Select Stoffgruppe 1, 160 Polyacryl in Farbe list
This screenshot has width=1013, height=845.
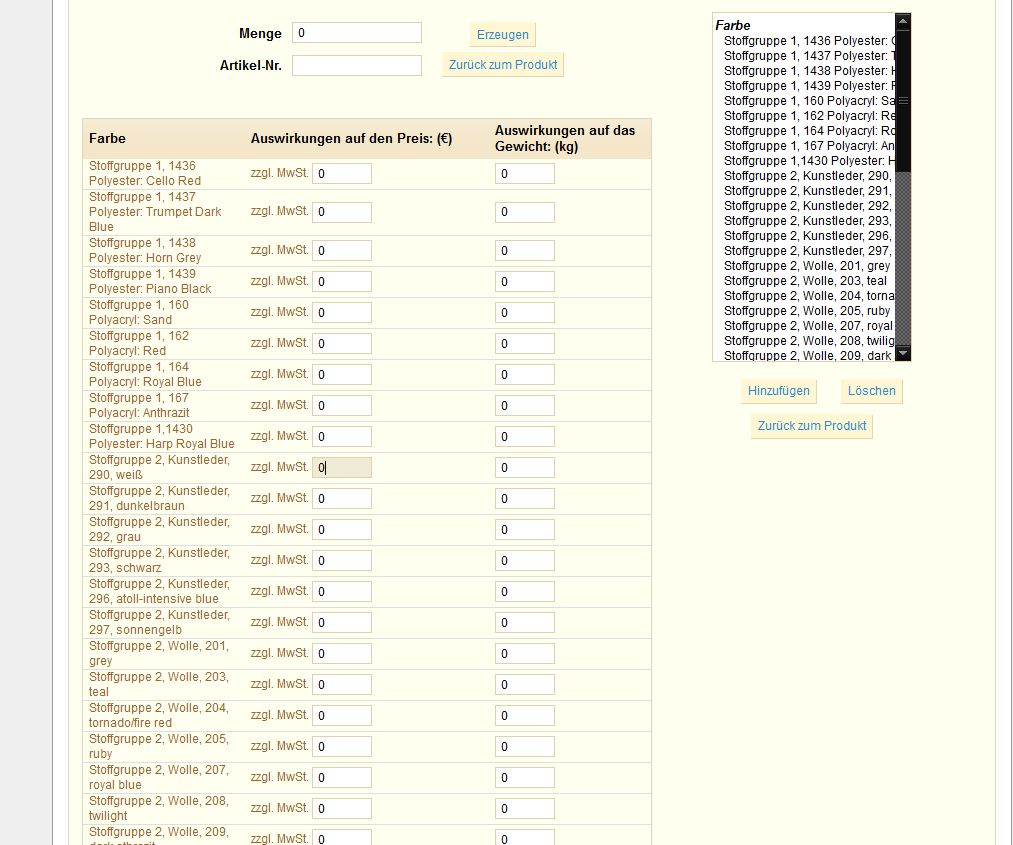point(809,101)
